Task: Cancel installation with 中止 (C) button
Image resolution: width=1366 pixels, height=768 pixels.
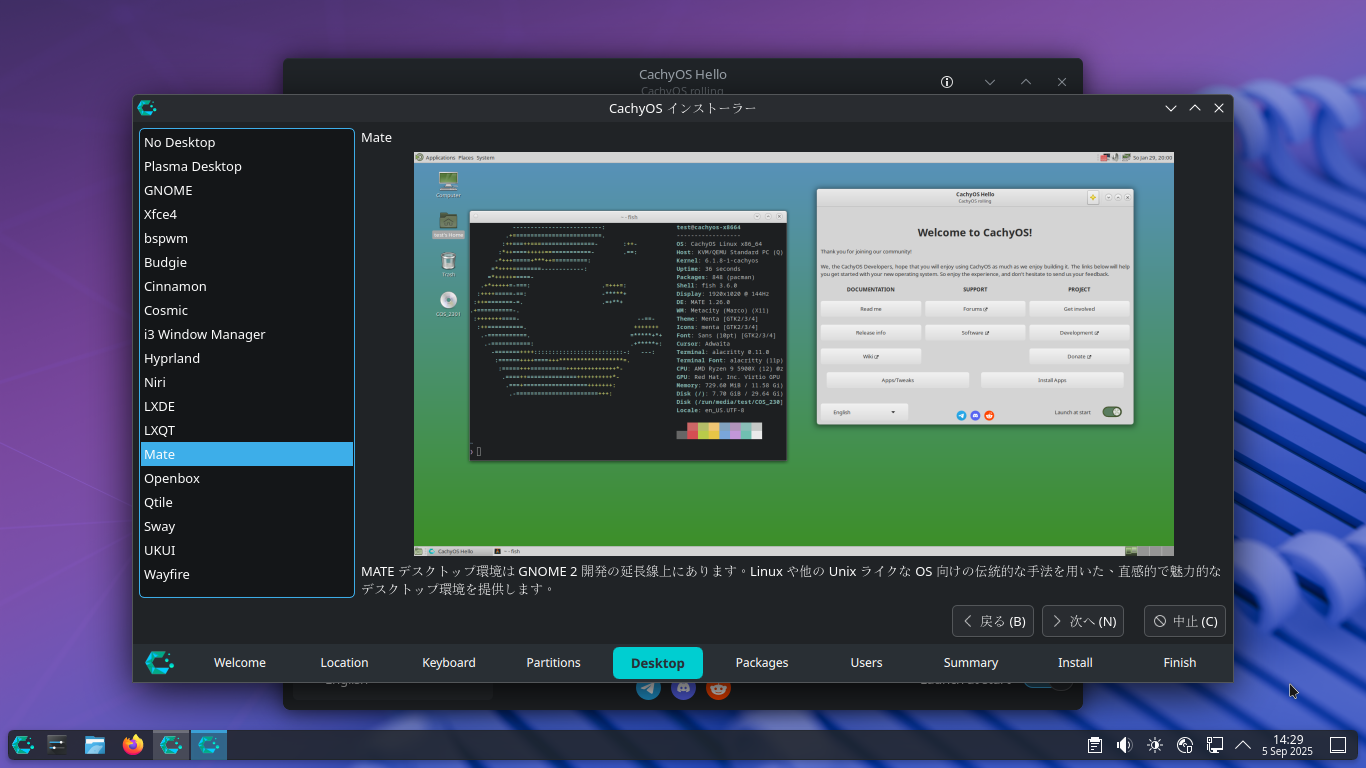Action: coord(1184,621)
